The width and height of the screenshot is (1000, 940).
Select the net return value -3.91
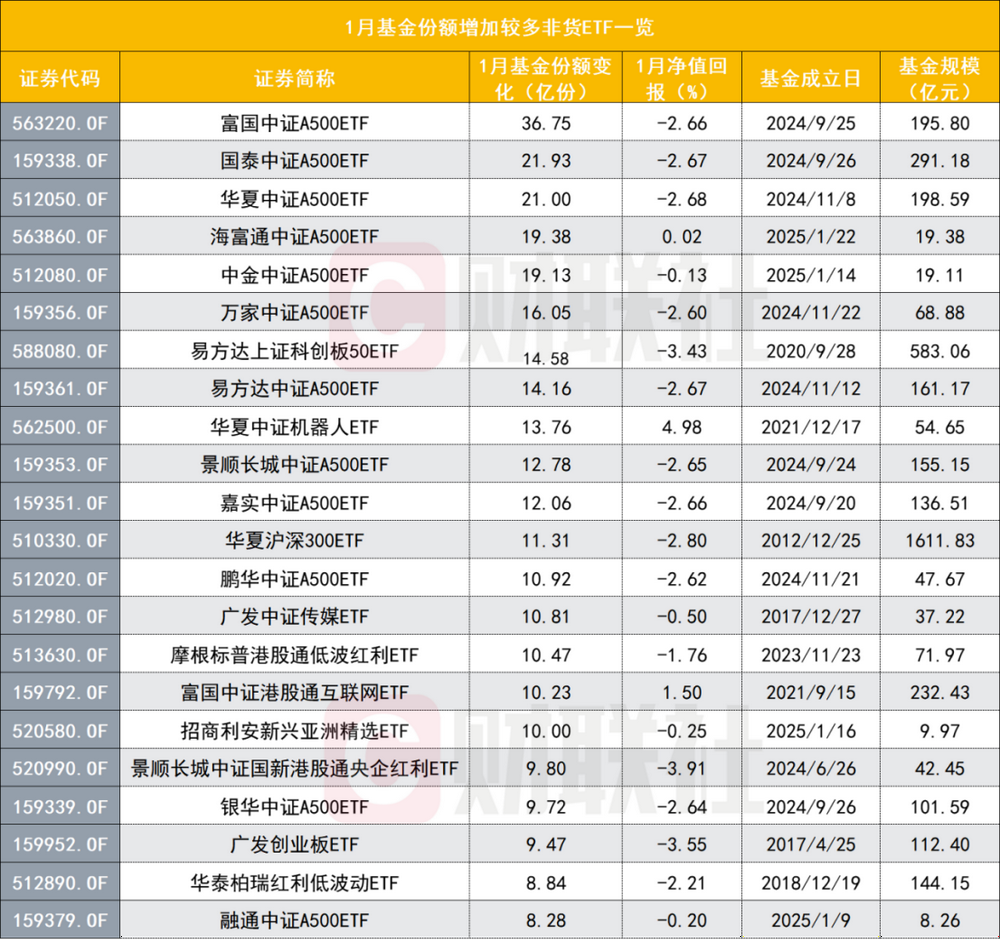click(682, 768)
